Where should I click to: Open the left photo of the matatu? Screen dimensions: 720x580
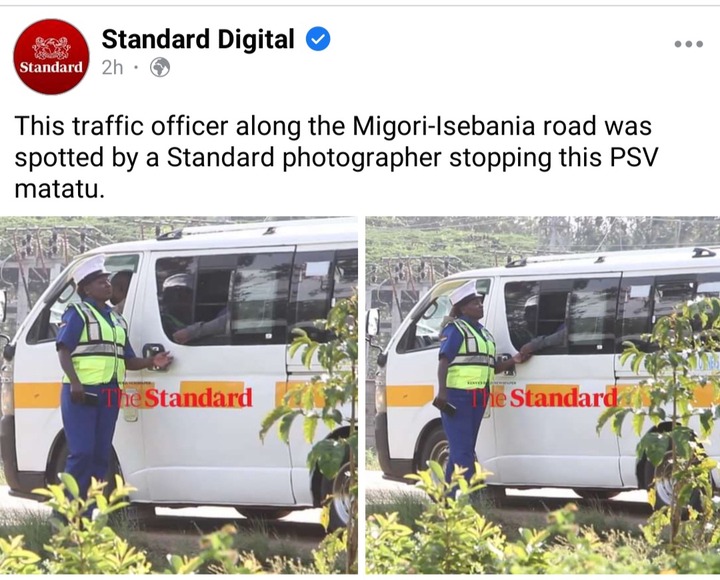click(179, 395)
